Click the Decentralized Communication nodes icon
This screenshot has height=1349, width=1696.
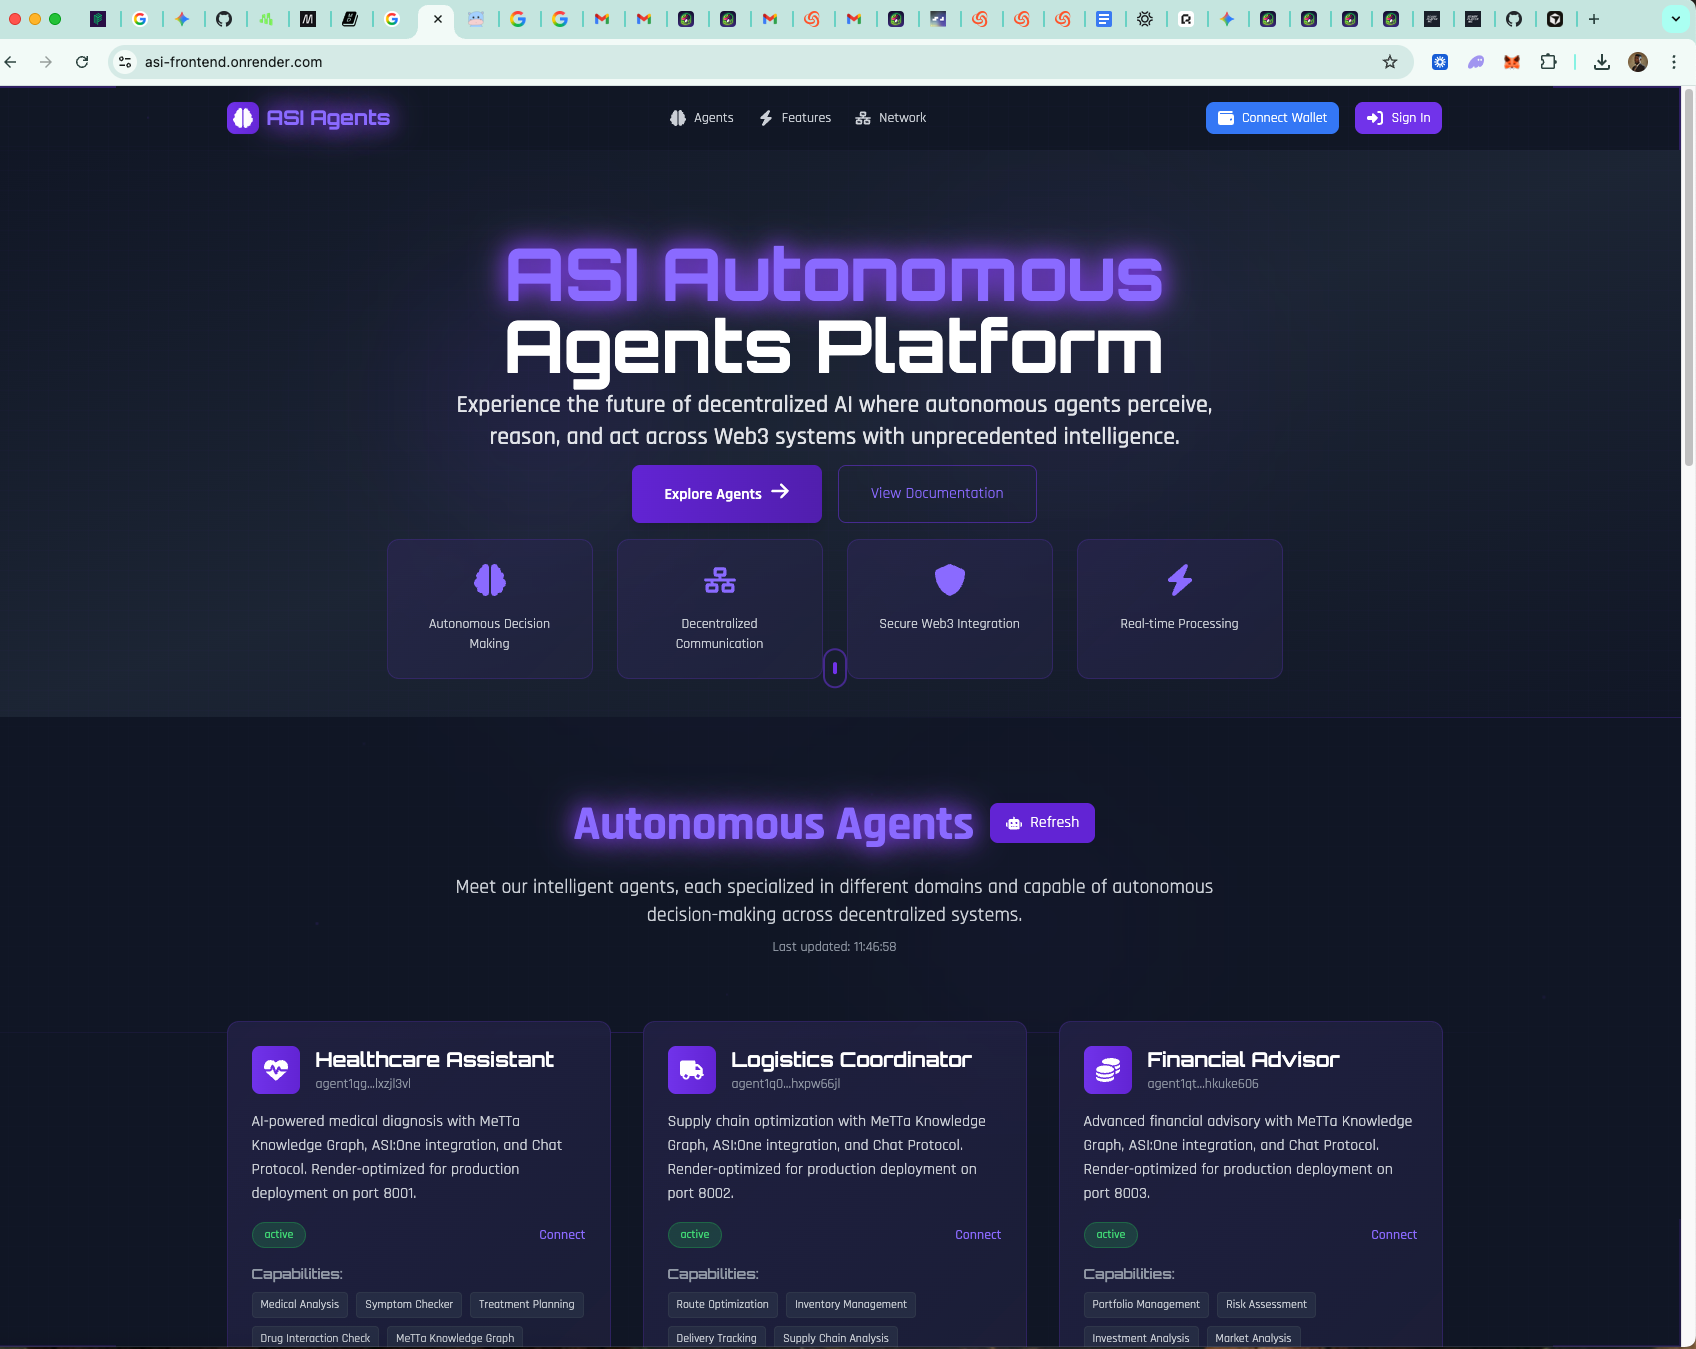(x=719, y=580)
